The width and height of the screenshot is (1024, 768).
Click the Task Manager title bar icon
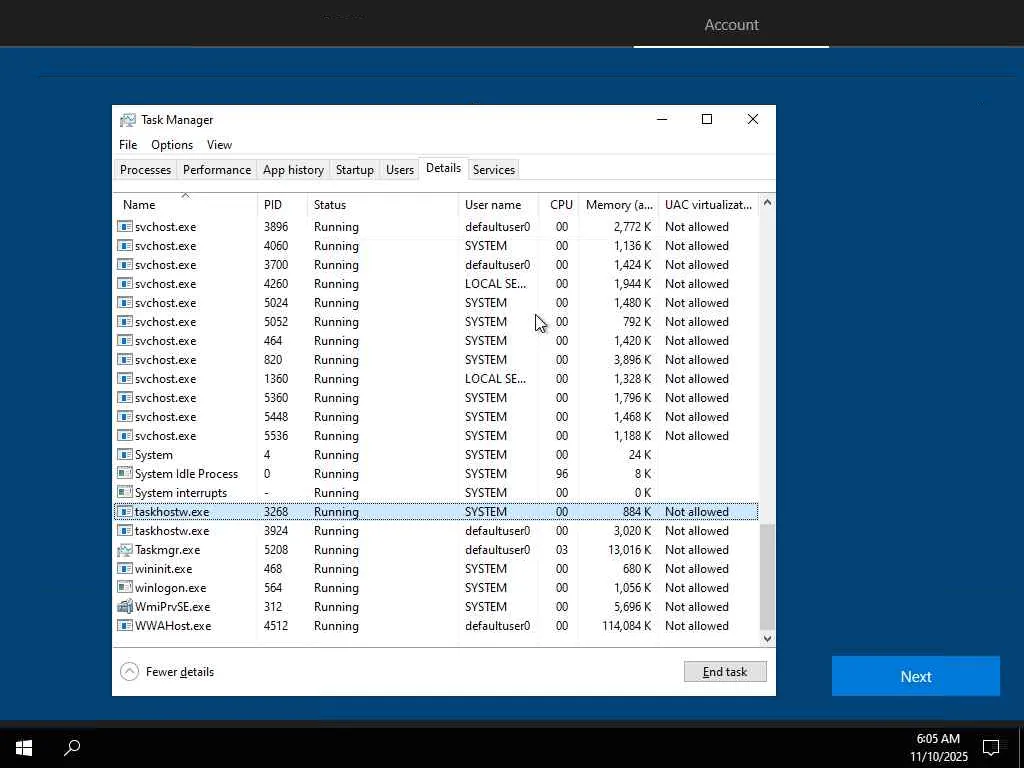coord(128,120)
